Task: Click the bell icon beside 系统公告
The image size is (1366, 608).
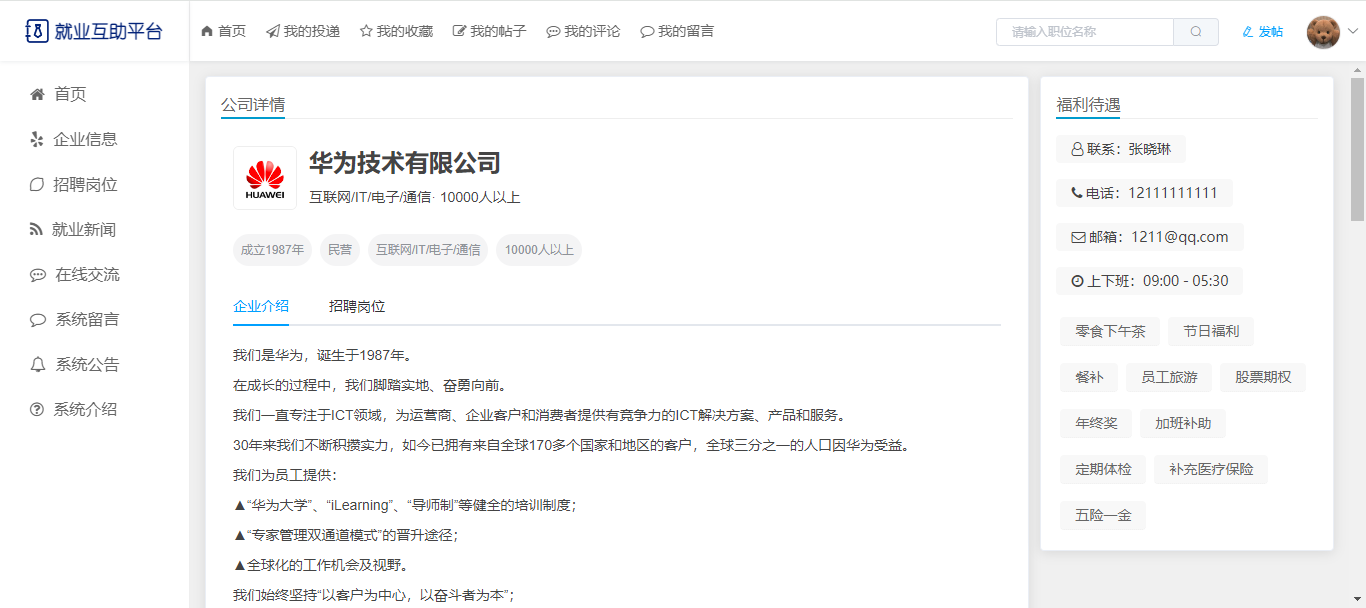Action: (38, 365)
